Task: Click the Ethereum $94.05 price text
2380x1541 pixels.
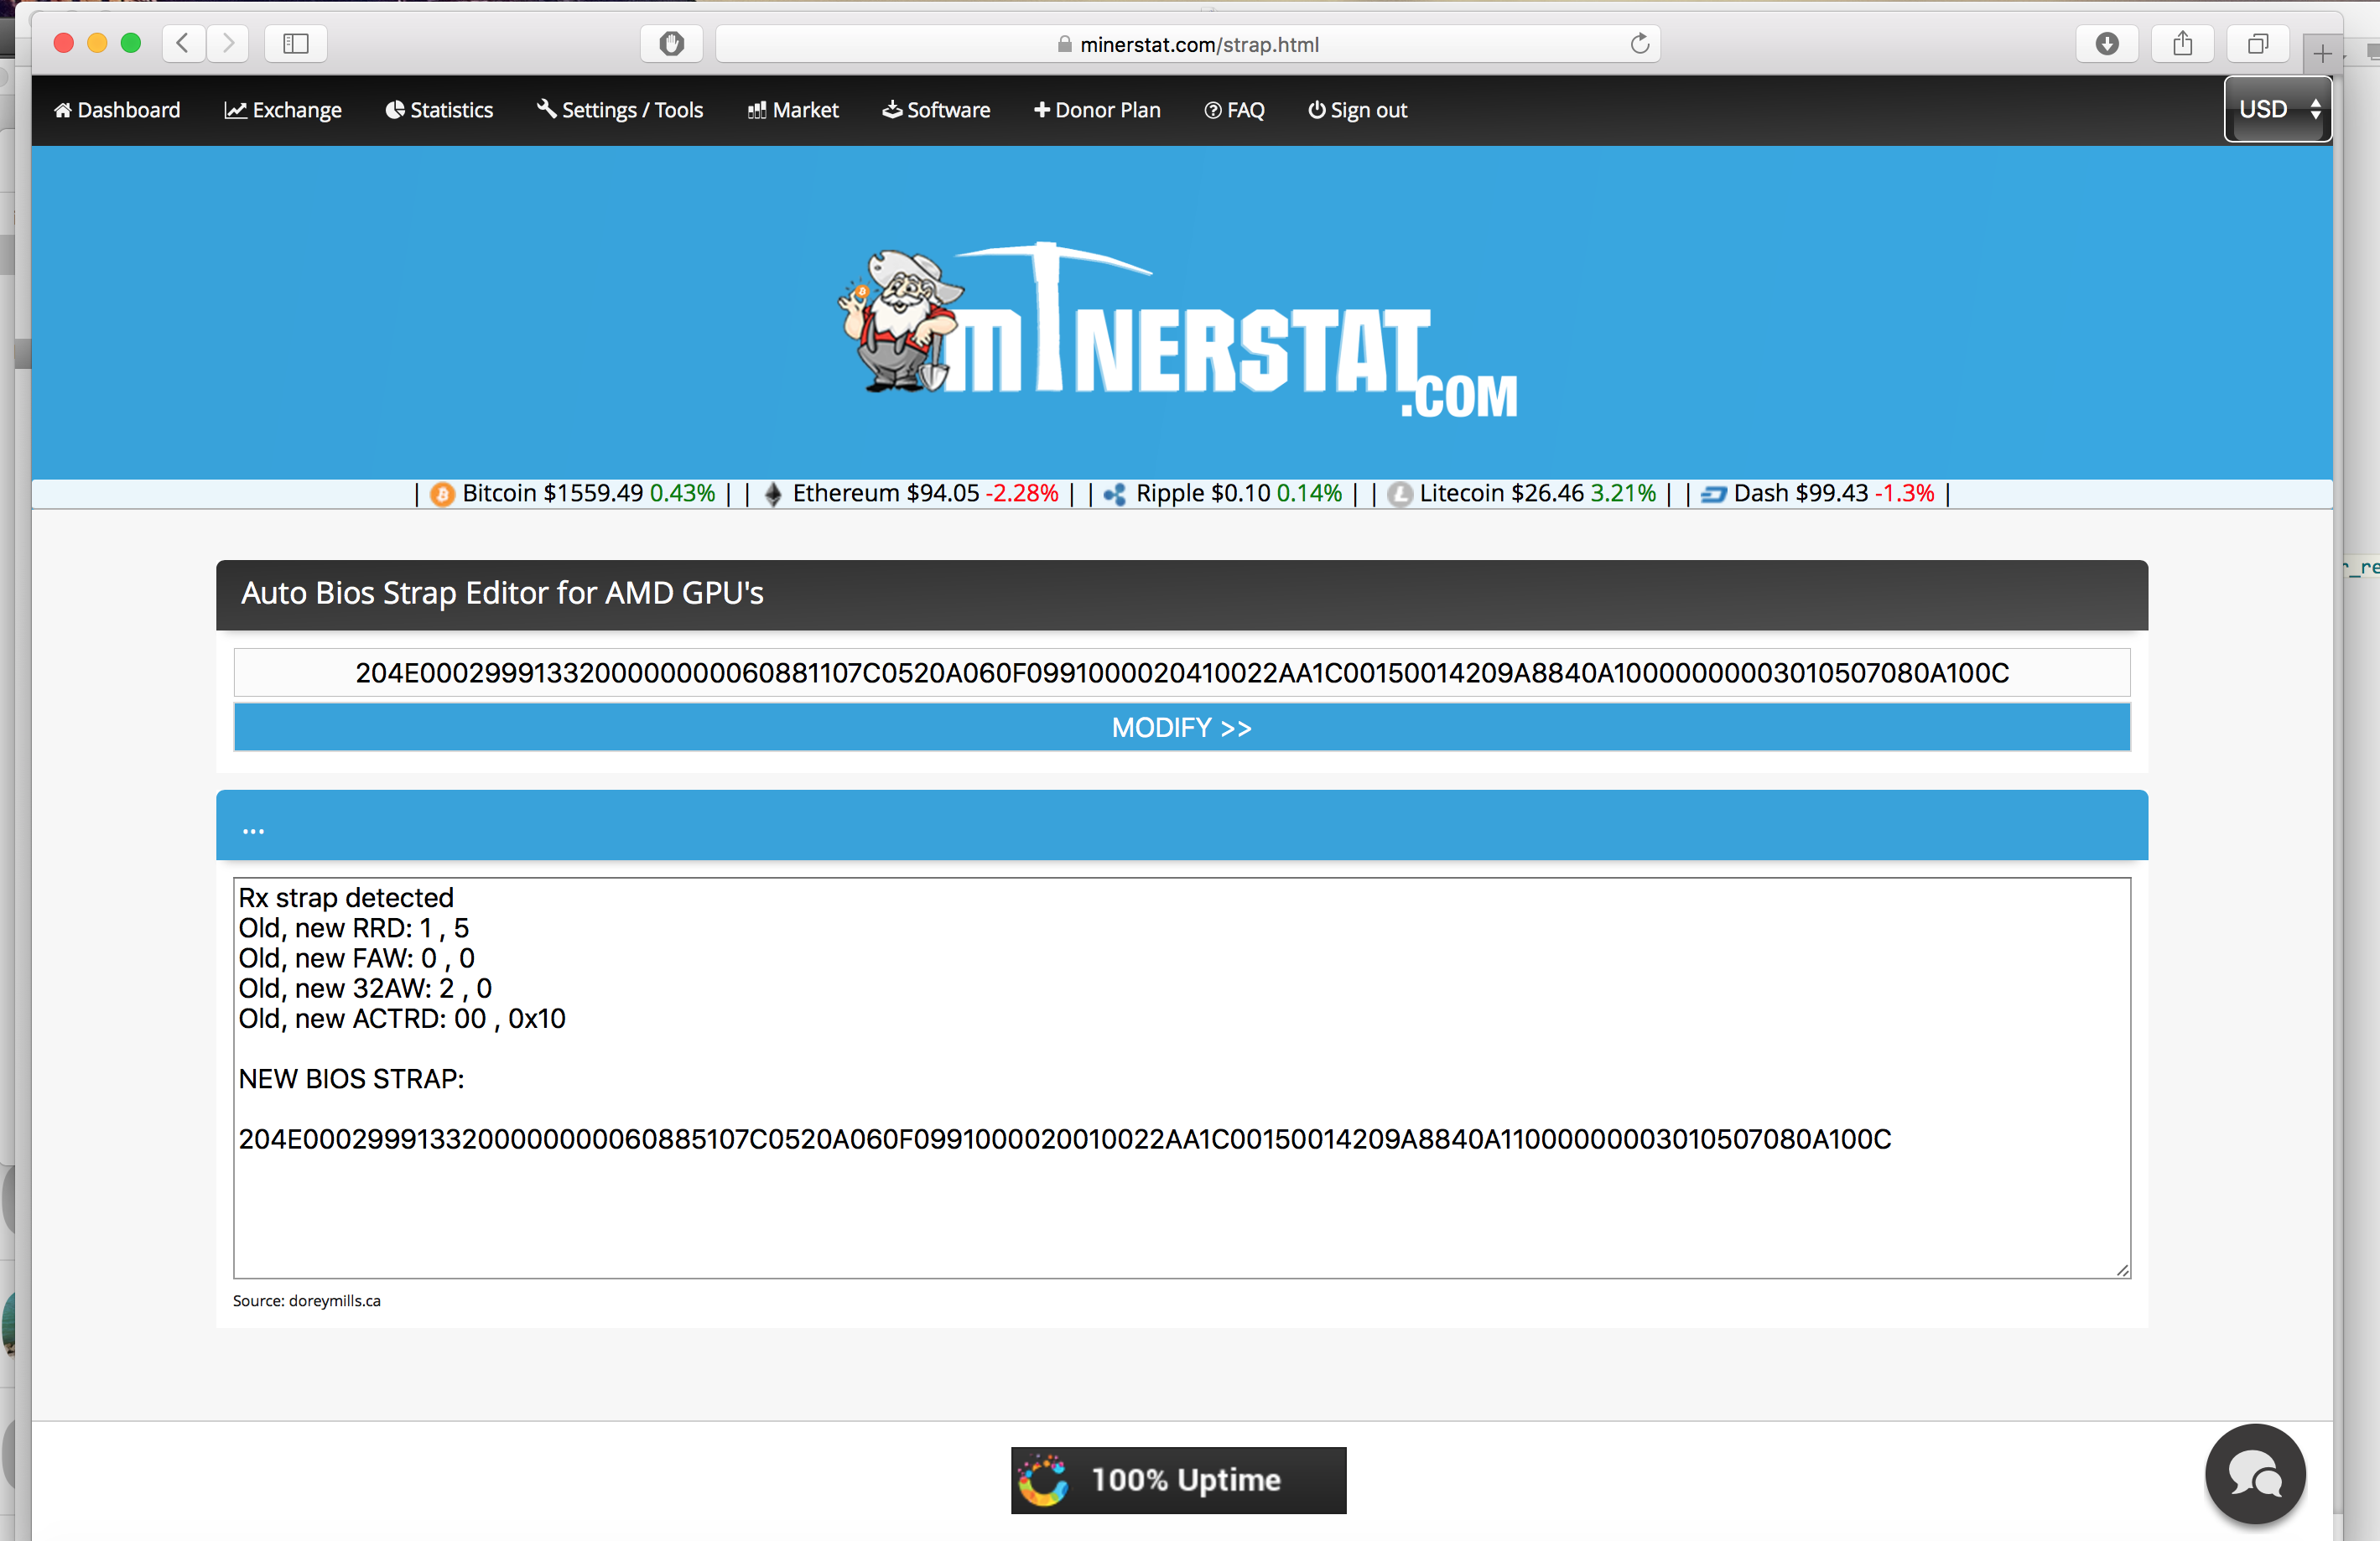Action: click(886, 493)
